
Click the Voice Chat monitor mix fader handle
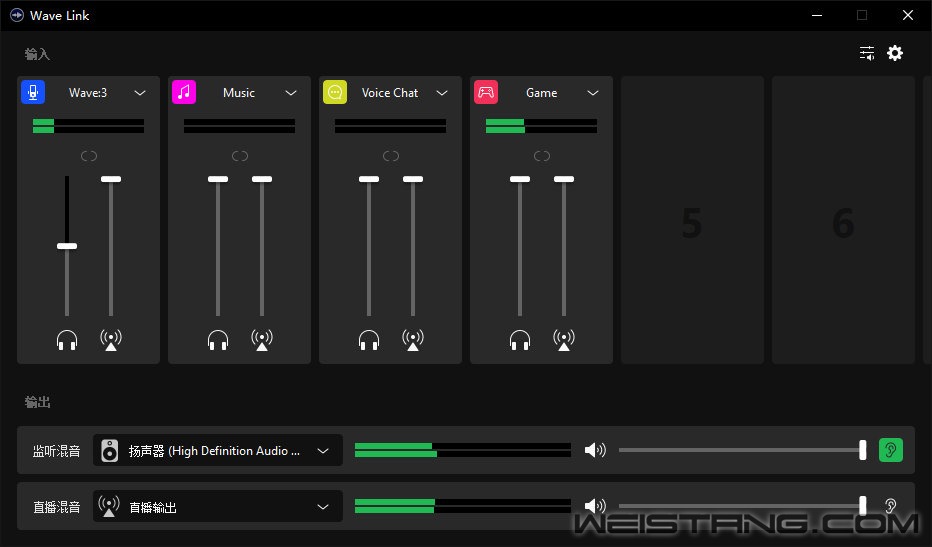(x=369, y=179)
